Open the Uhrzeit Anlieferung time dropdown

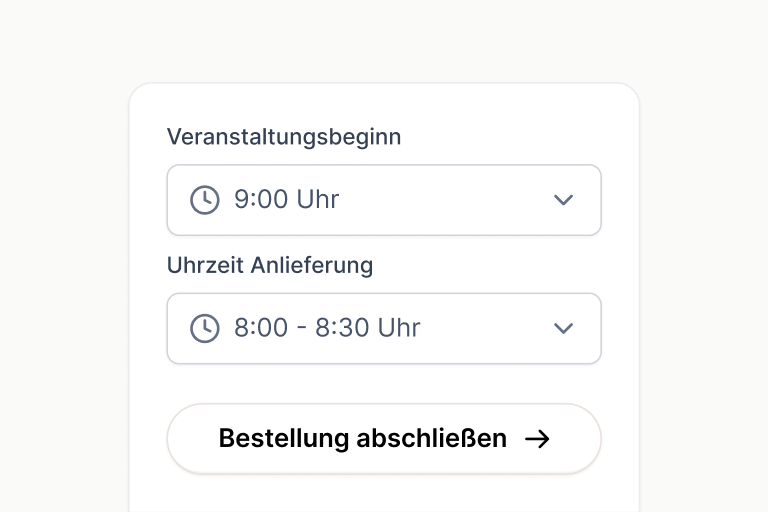[x=384, y=328]
